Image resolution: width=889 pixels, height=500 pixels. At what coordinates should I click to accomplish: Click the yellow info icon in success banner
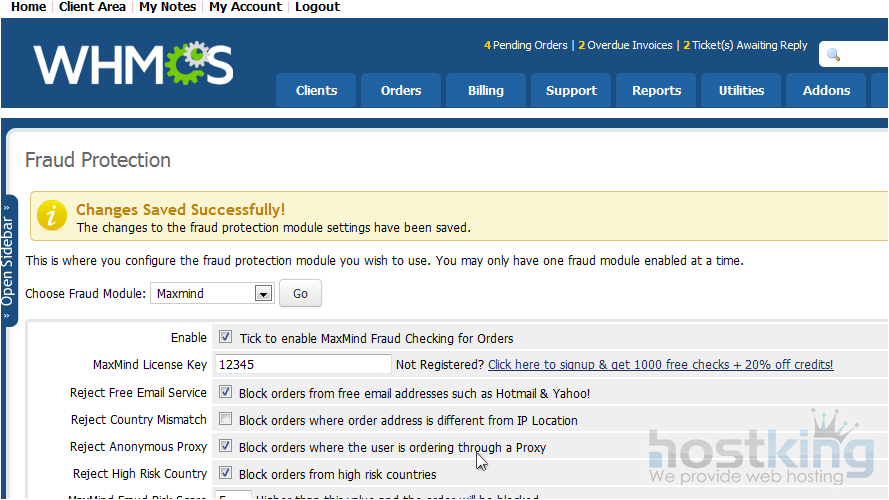[51, 216]
